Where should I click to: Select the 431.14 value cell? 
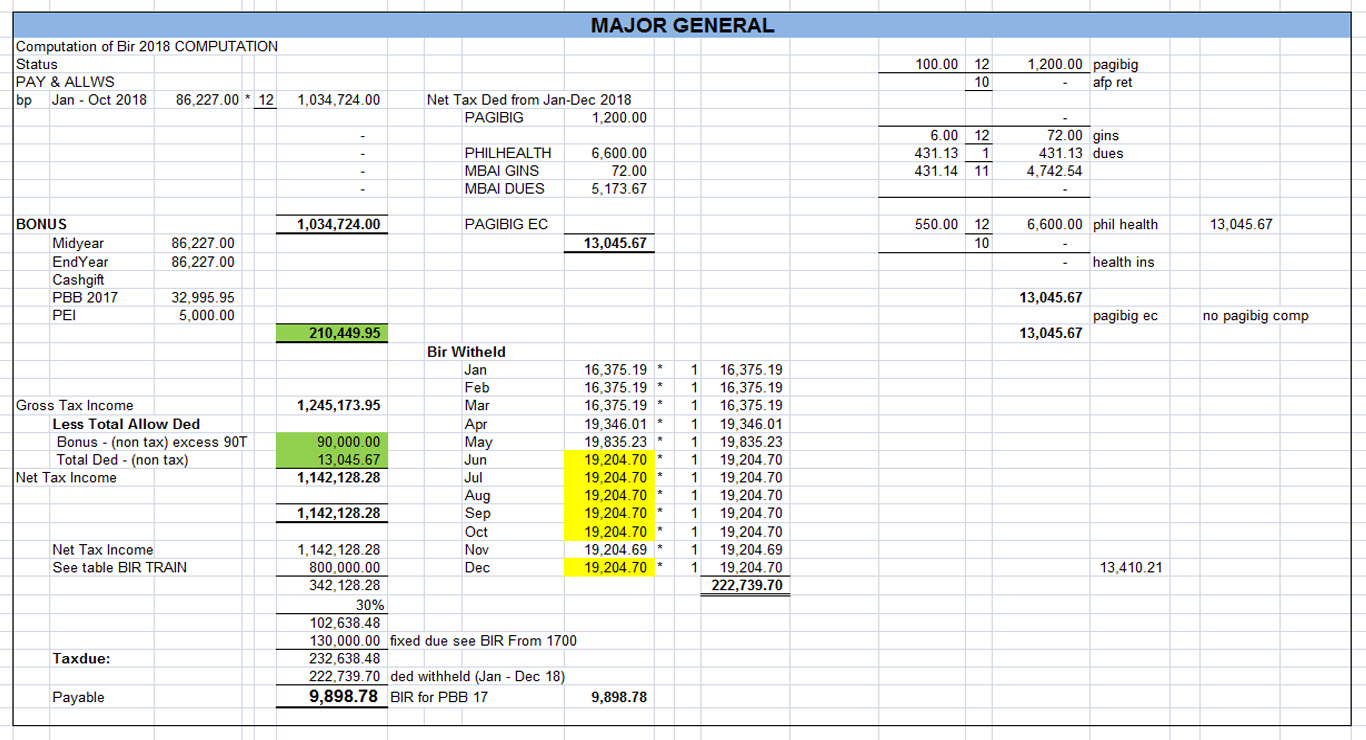(x=937, y=171)
